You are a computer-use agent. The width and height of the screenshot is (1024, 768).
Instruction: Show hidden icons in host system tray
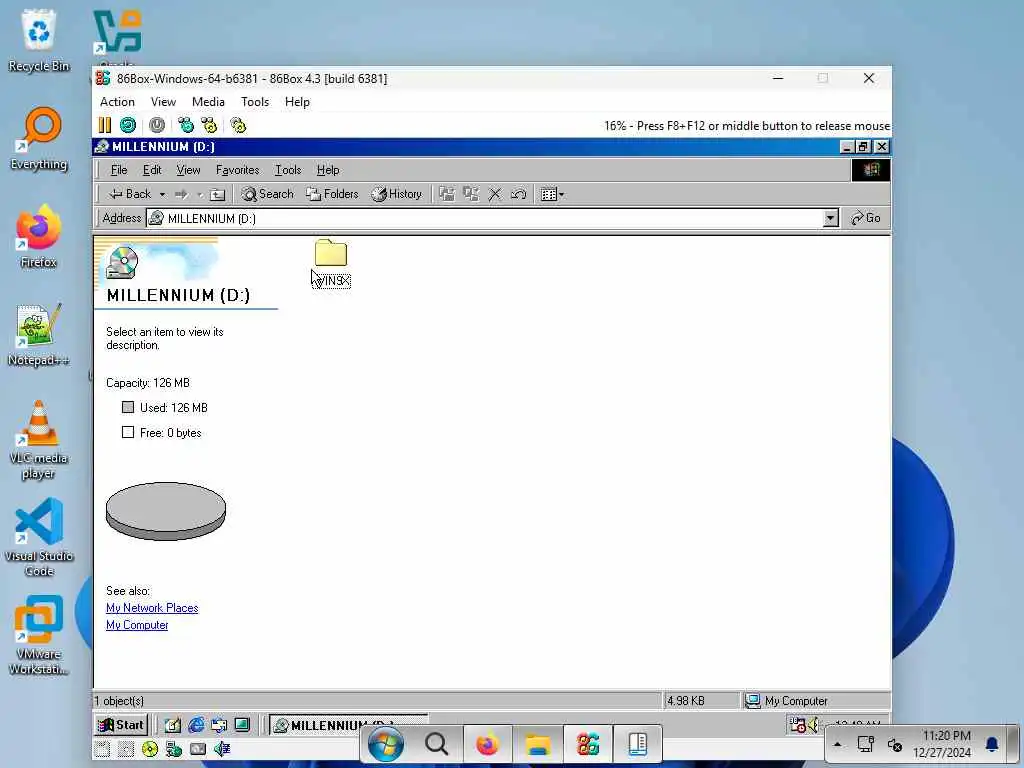coord(837,744)
